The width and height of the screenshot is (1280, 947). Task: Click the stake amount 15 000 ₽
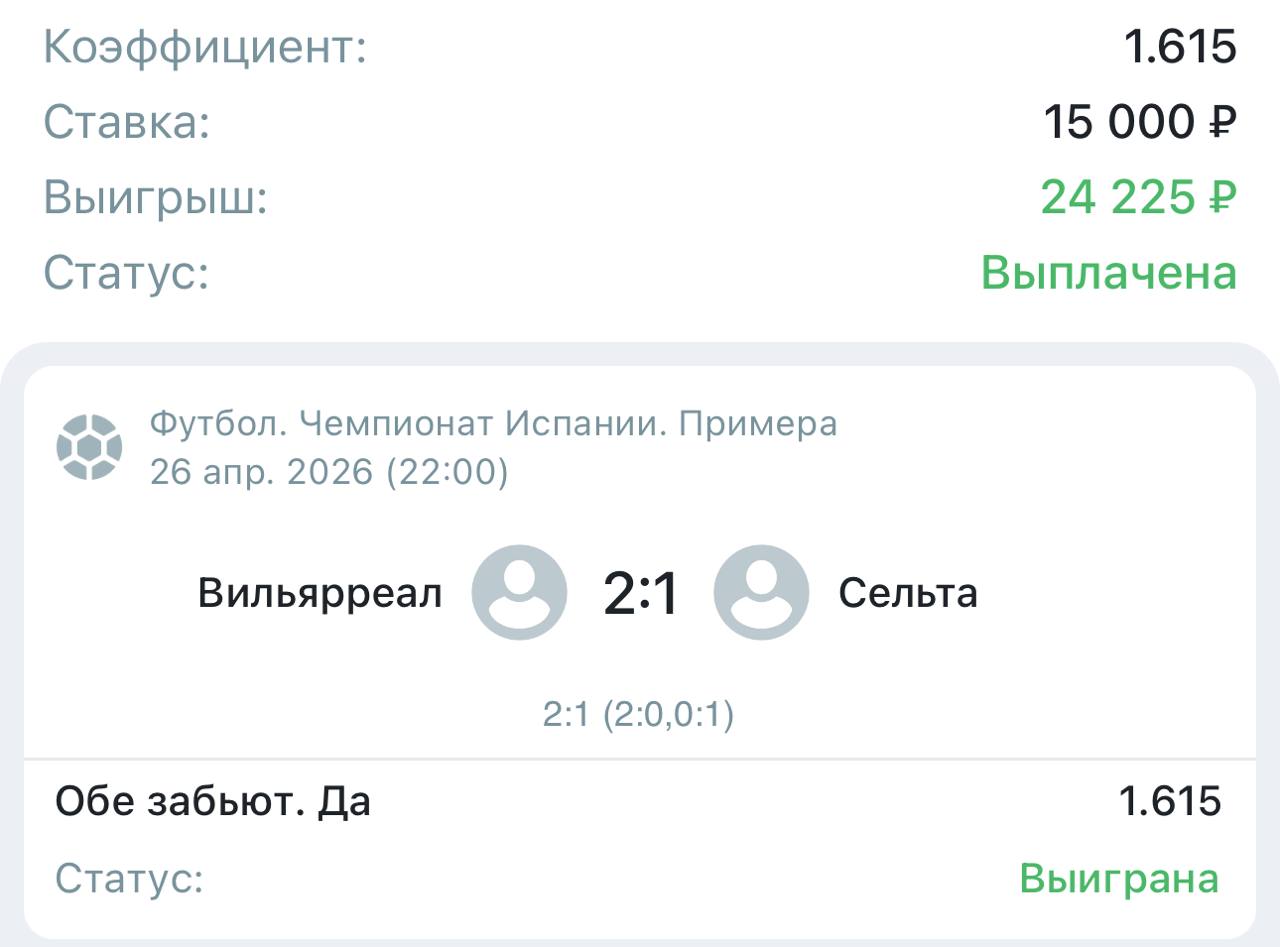1140,122
